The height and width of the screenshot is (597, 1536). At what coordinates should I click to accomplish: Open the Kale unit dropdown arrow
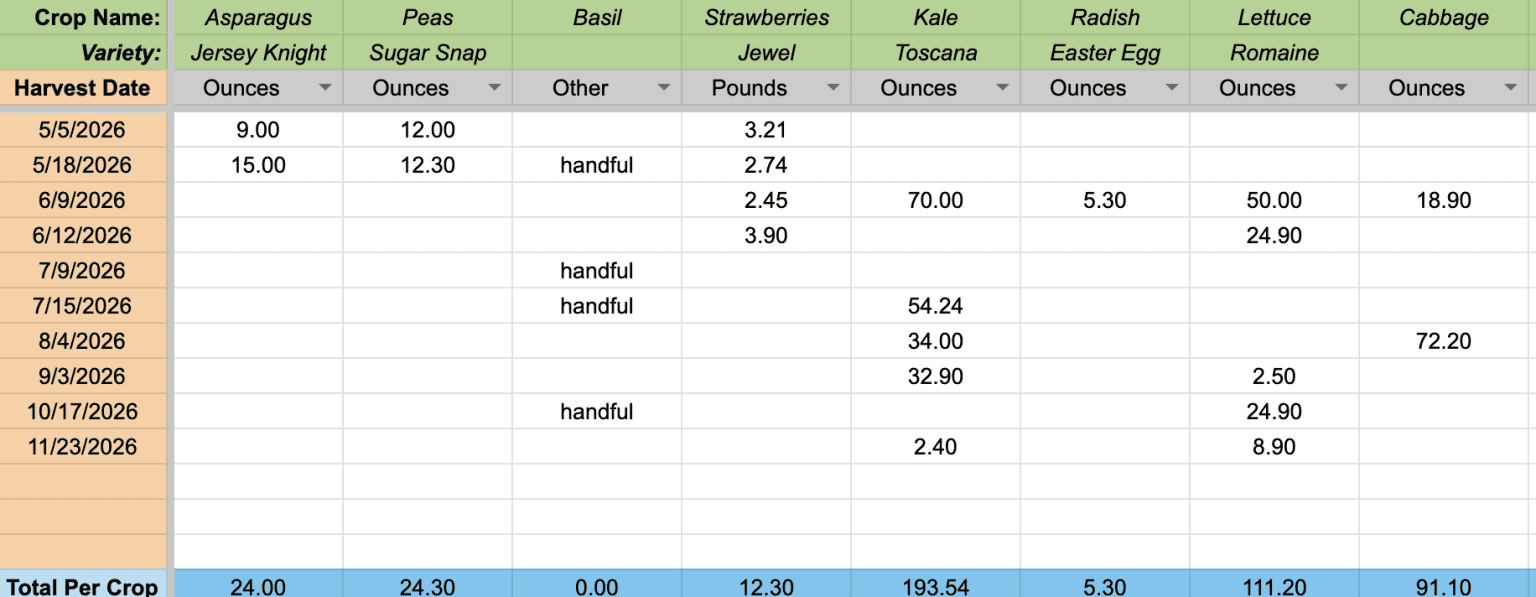pyautogui.click(x=1003, y=88)
